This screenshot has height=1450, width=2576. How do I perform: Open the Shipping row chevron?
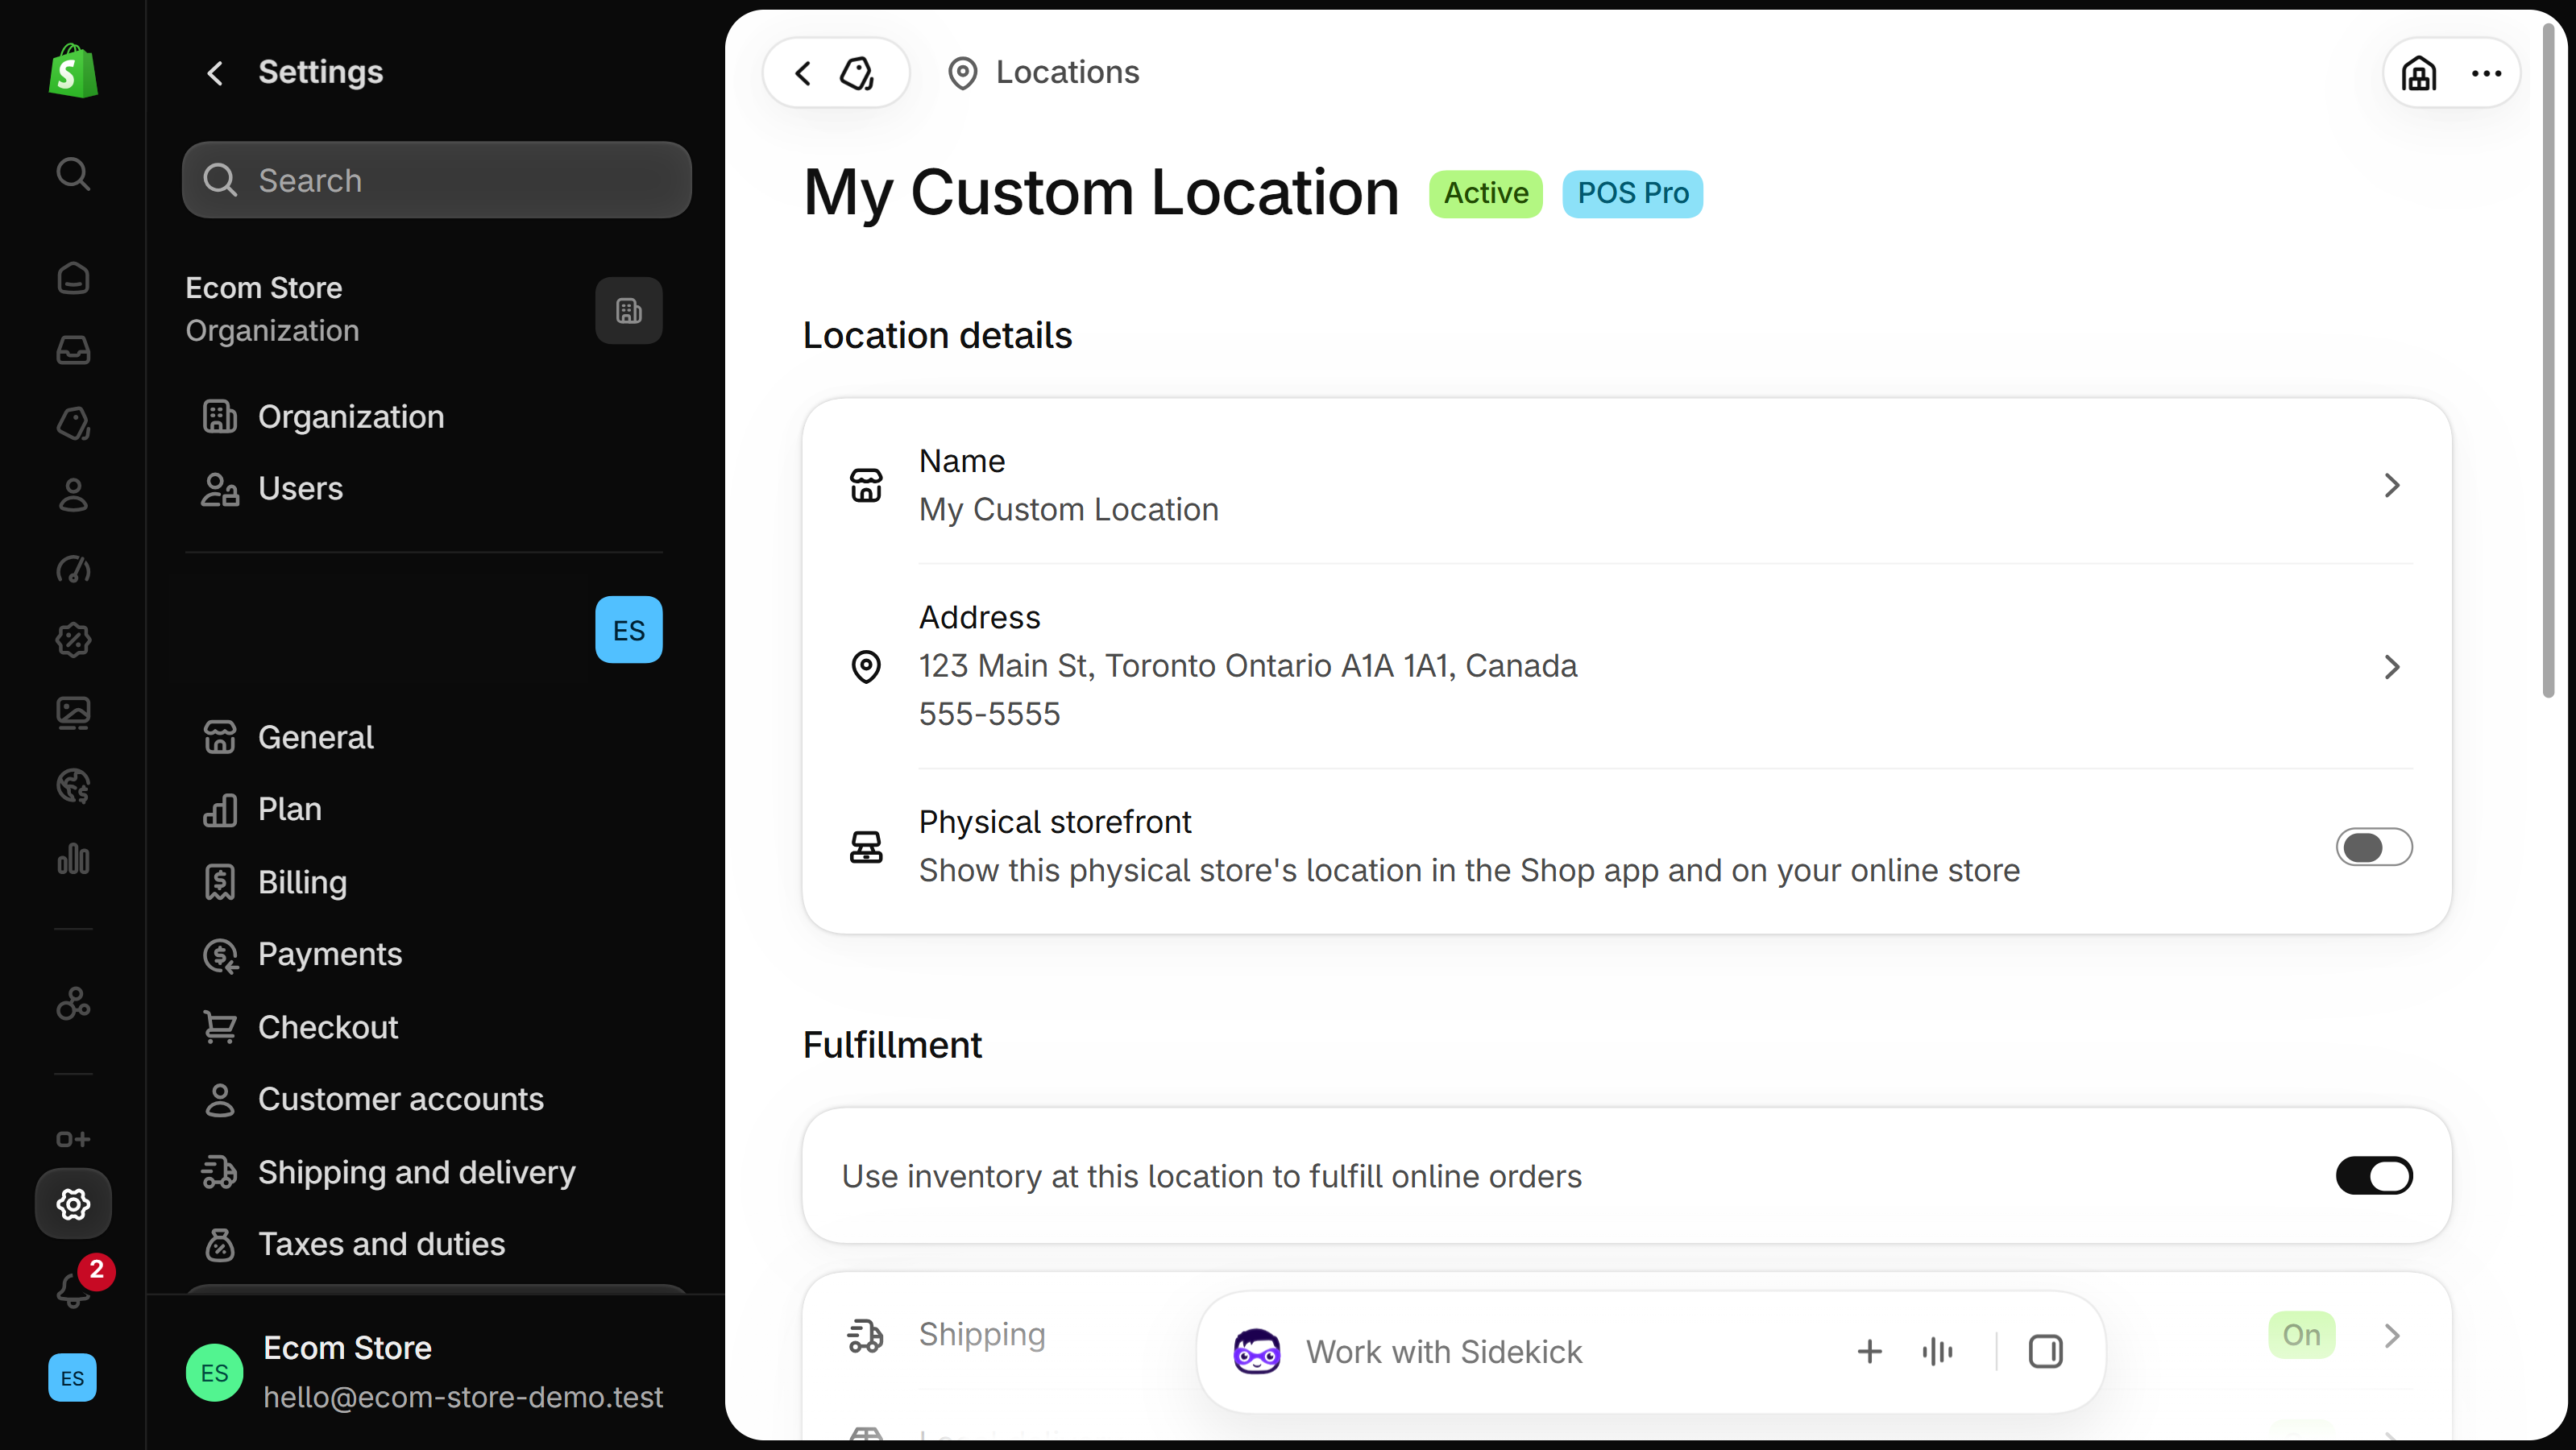(x=2391, y=1336)
